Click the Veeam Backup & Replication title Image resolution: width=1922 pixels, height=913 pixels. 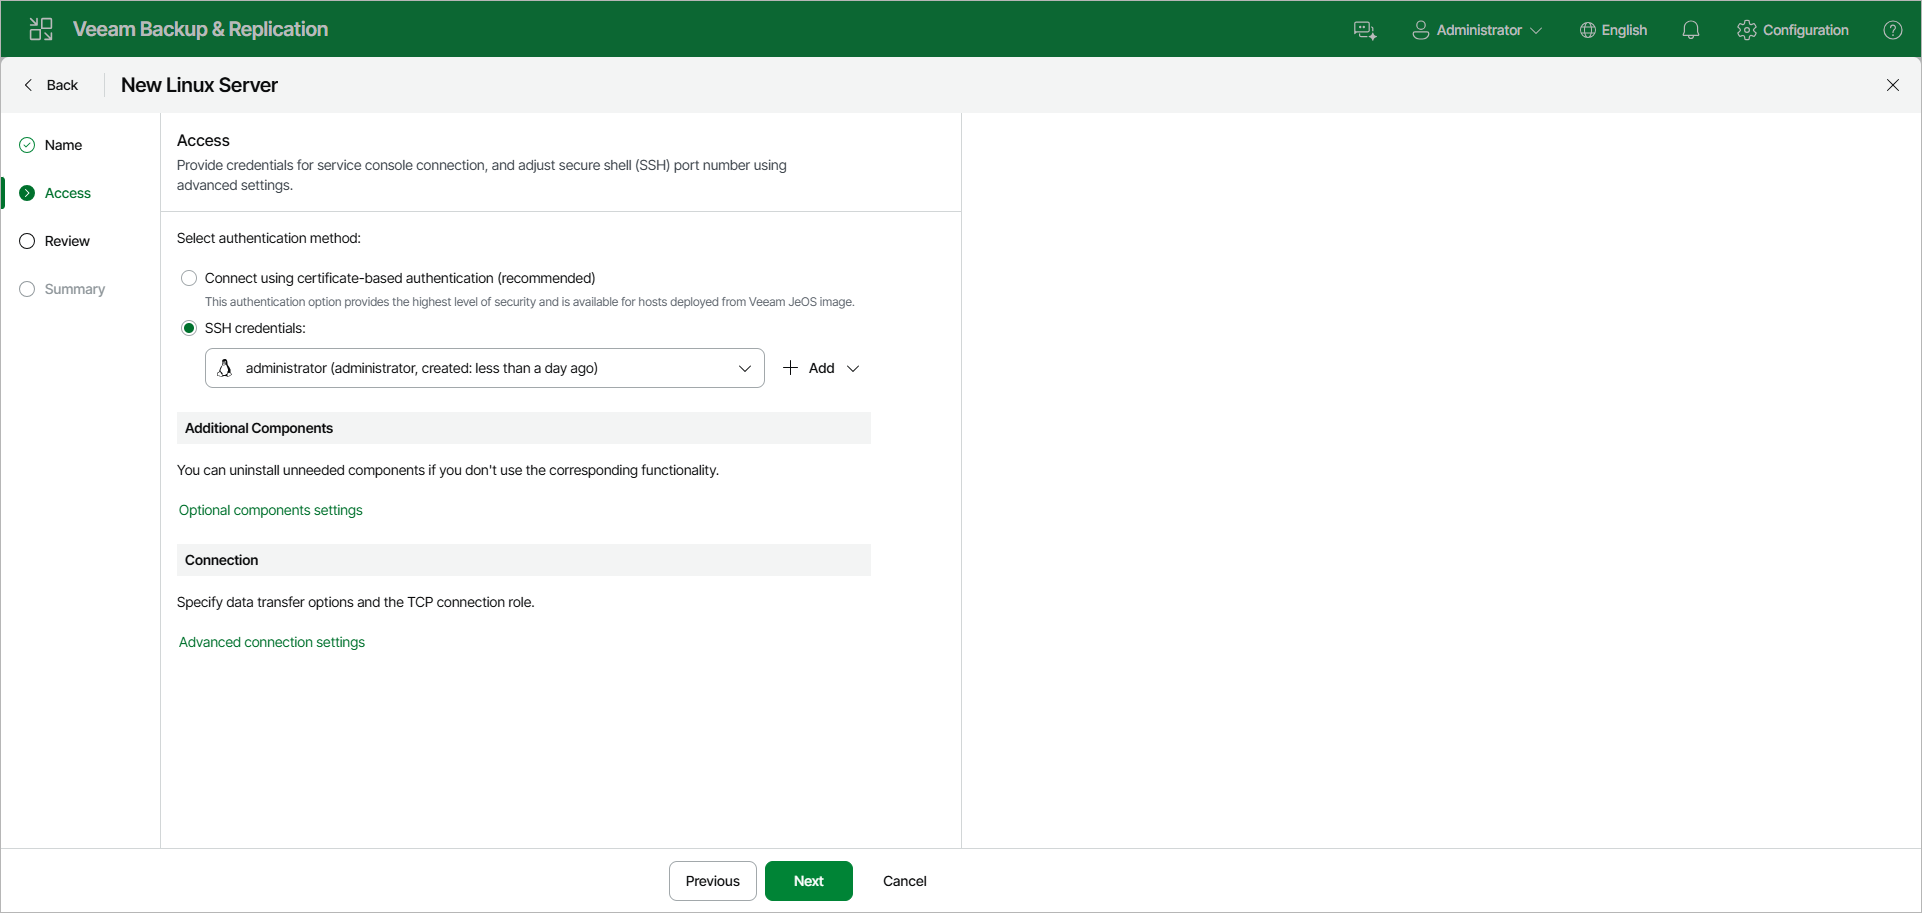pos(200,29)
